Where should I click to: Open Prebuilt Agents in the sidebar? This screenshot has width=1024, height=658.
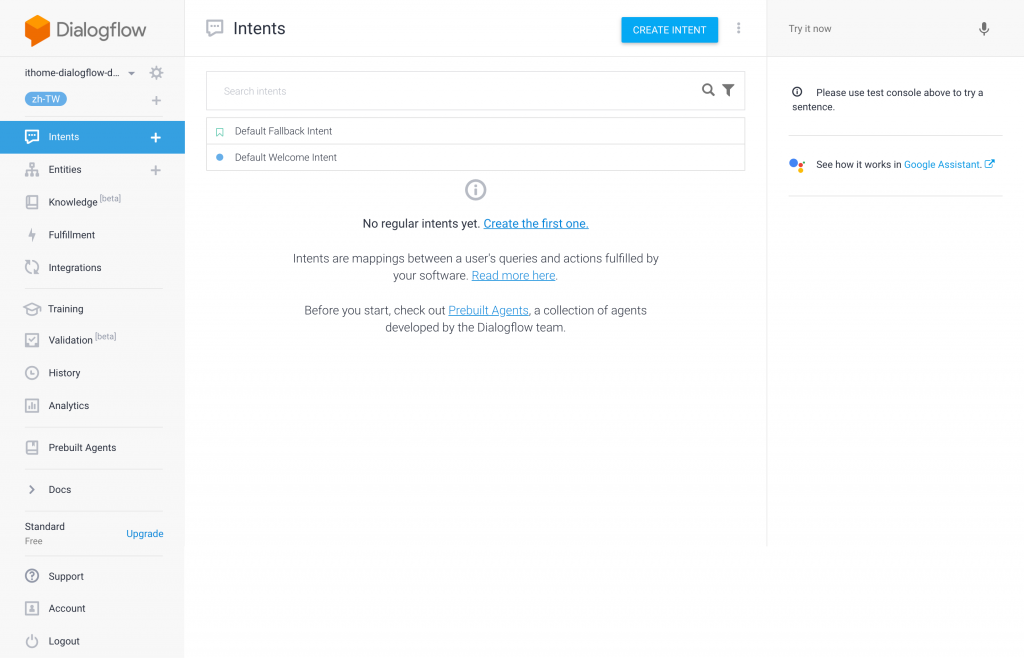(x=82, y=448)
